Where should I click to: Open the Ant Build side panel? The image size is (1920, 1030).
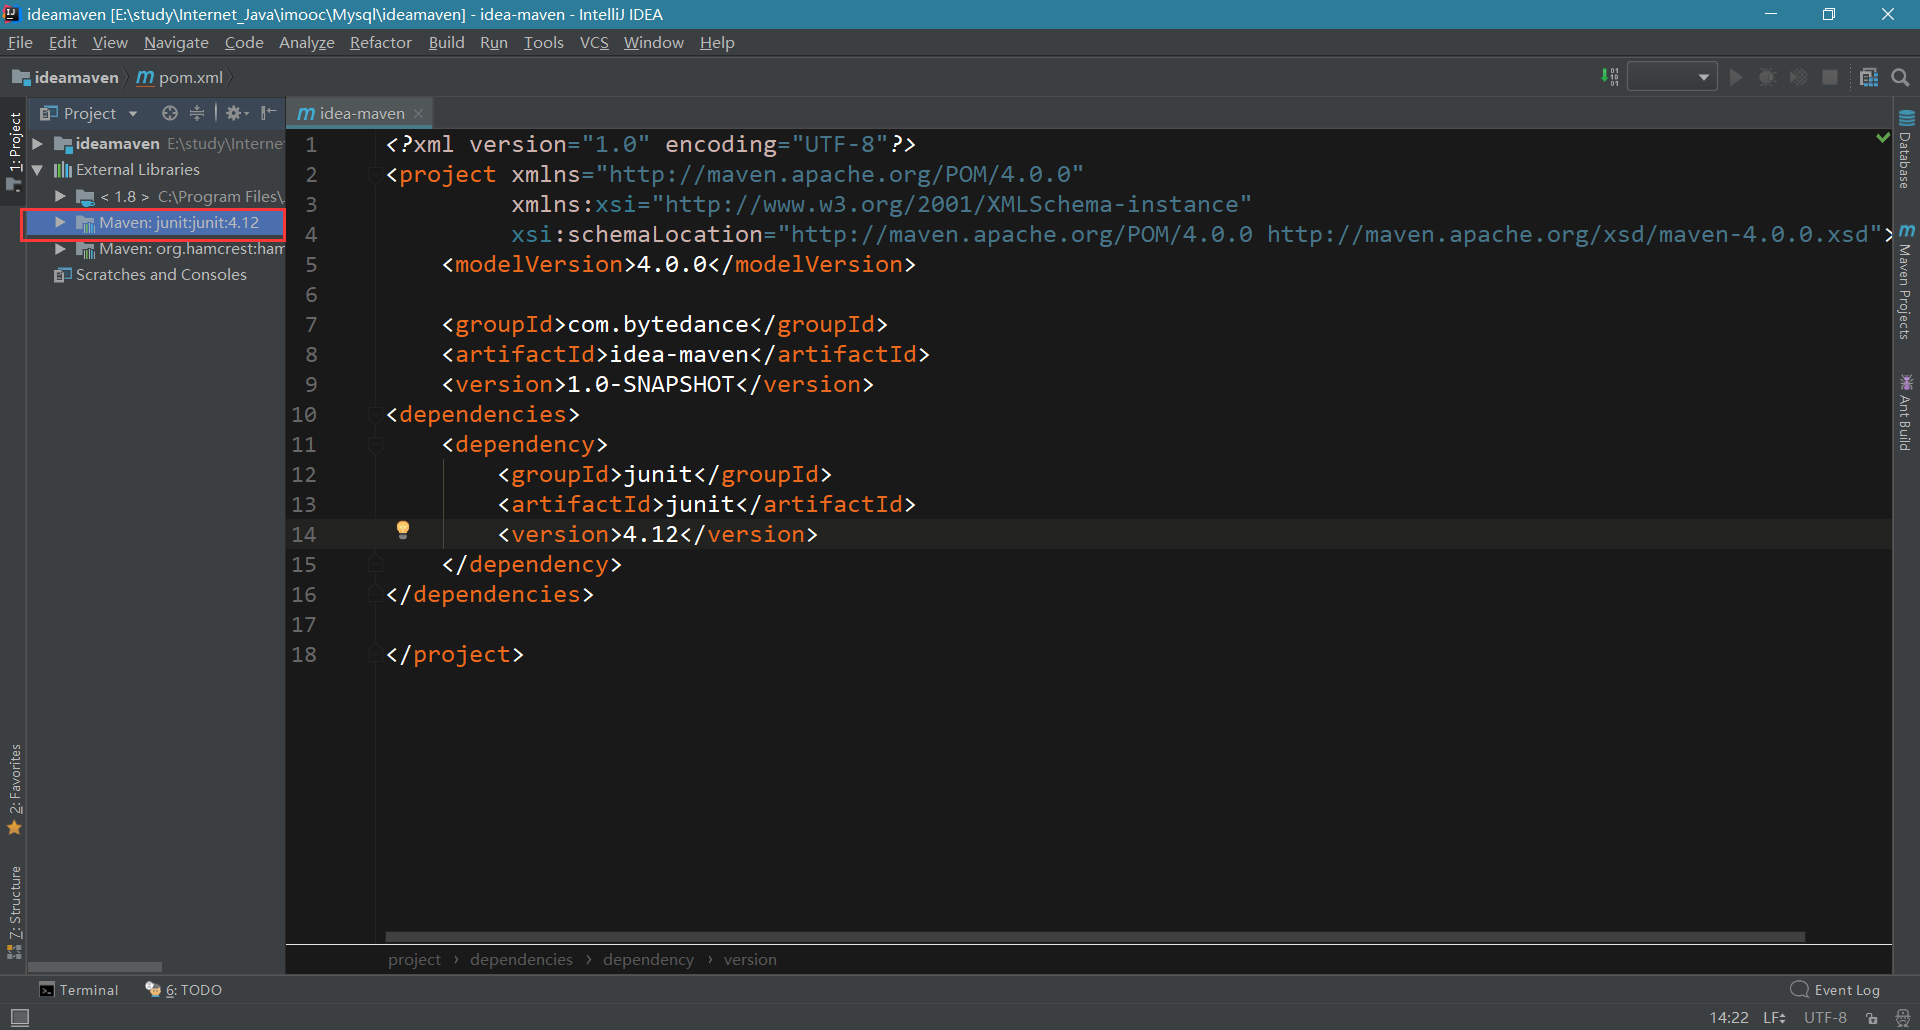(1906, 413)
